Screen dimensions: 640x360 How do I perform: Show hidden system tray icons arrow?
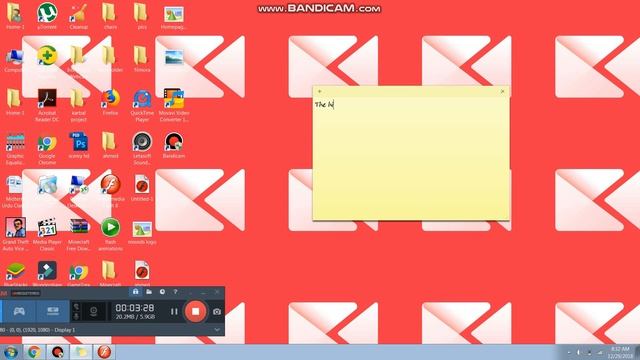point(569,353)
